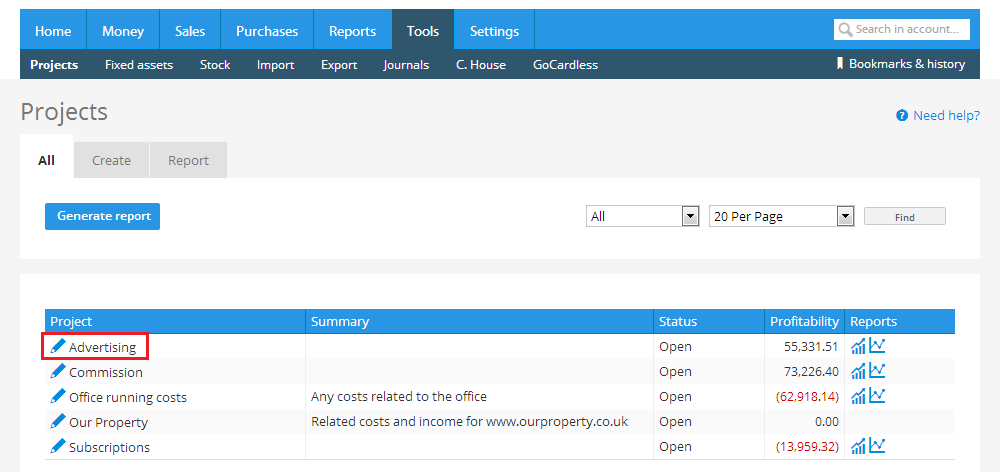The width and height of the screenshot is (1000, 472).
Task: Open bar chart report for Subscriptions
Action: (x=858, y=446)
